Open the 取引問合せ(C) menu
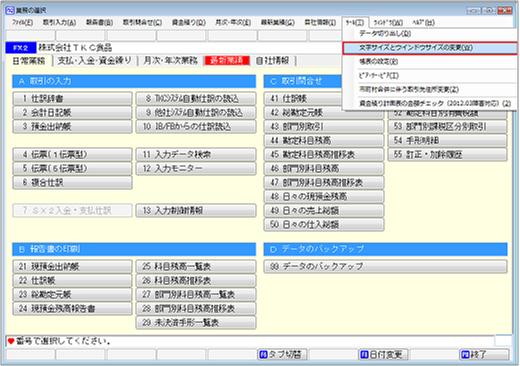The image size is (520, 366). click(142, 23)
